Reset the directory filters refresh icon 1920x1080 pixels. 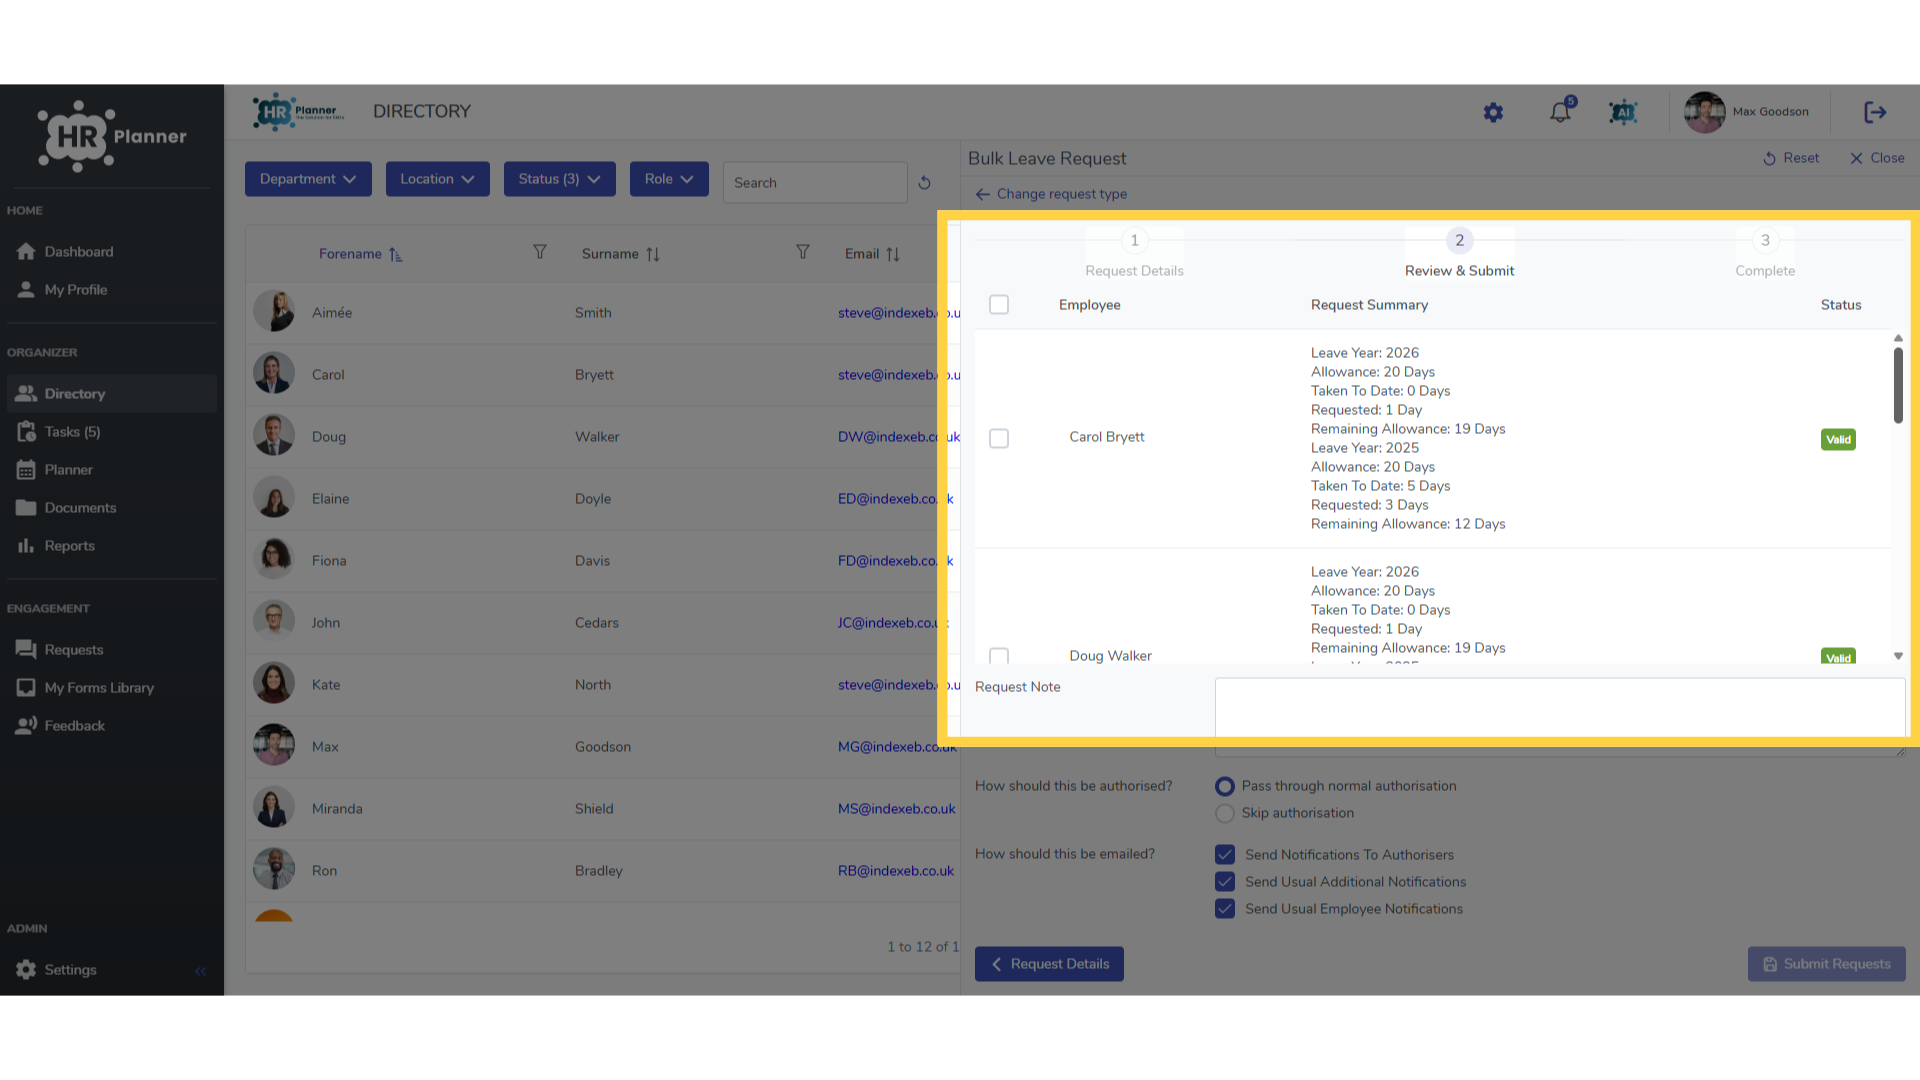pyautogui.click(x=925, y=183)
